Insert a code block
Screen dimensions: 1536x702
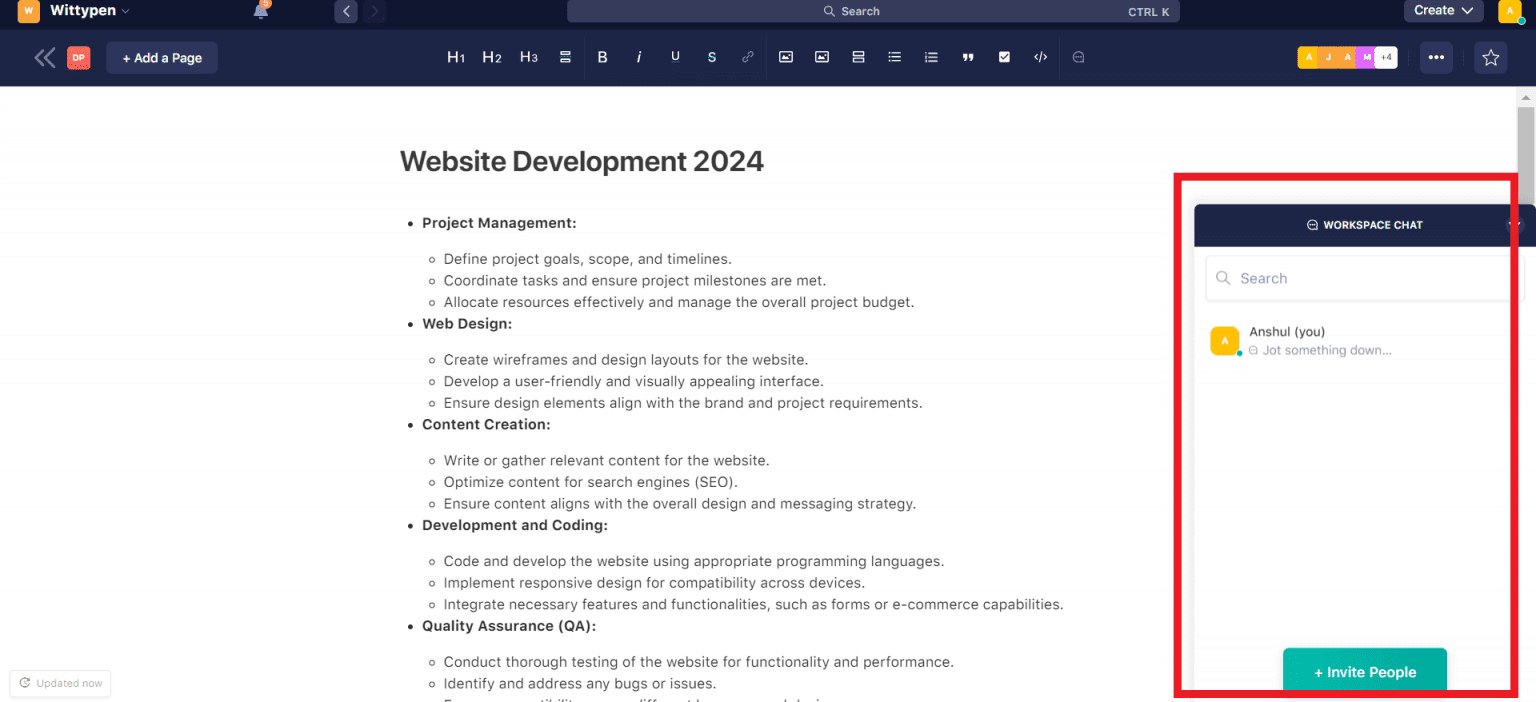[1040, 57]
